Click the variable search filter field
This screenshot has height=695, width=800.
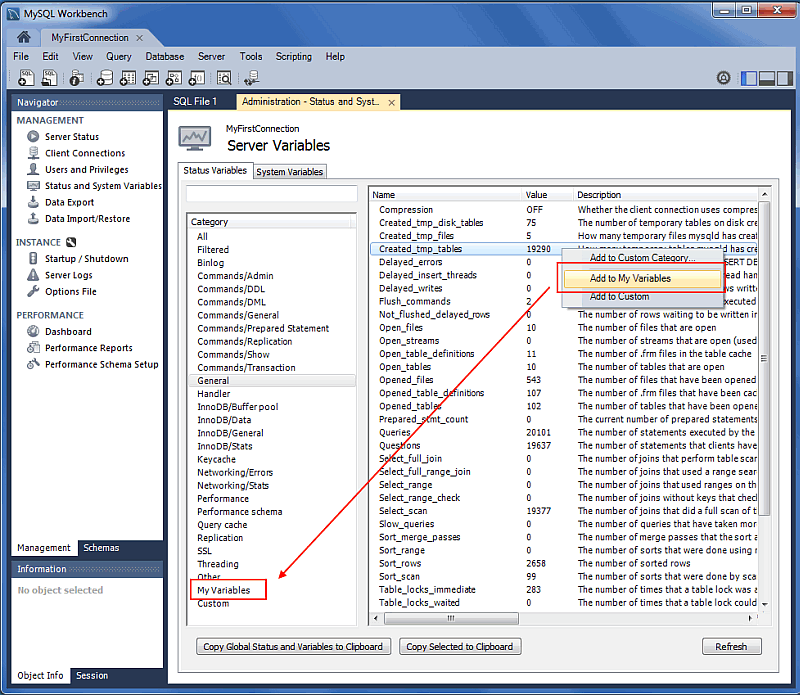pos(272,194)
